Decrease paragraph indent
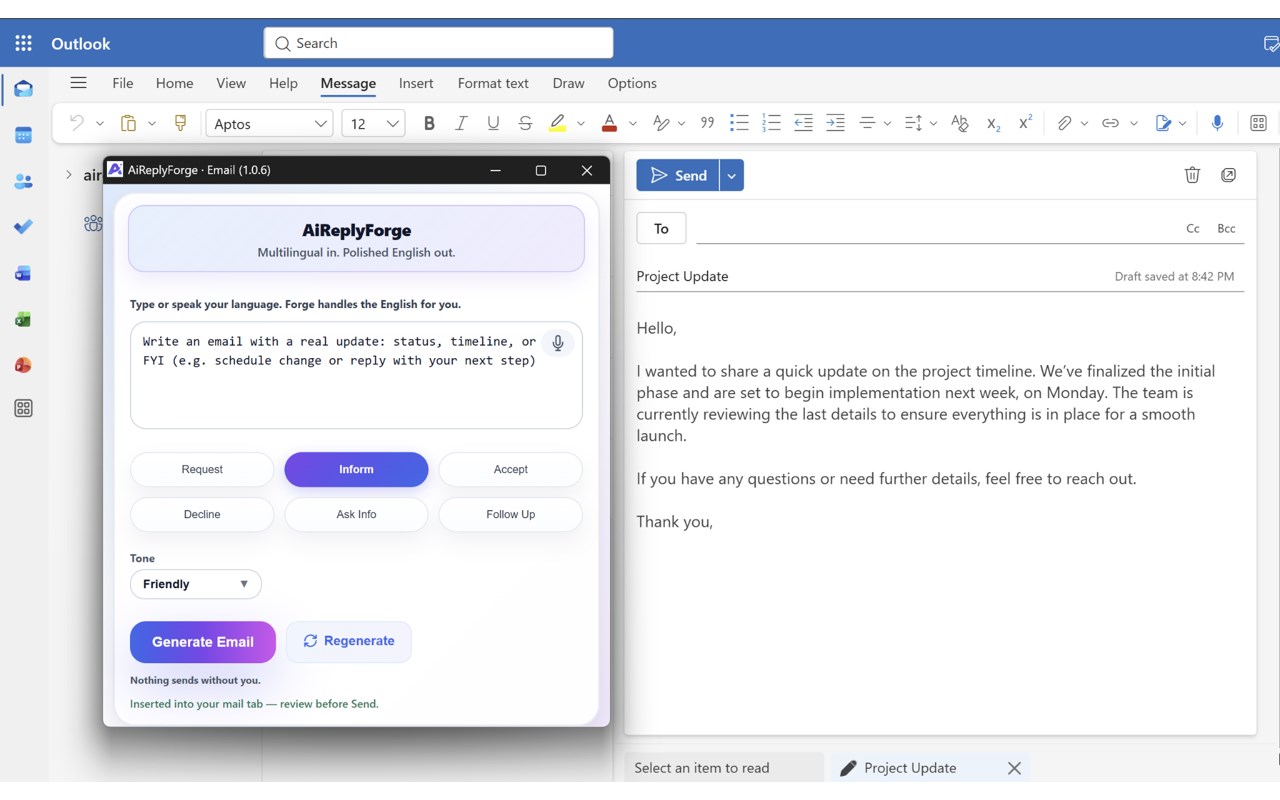Viewport: 1280px width, 800px height. (x=803, y=123)
